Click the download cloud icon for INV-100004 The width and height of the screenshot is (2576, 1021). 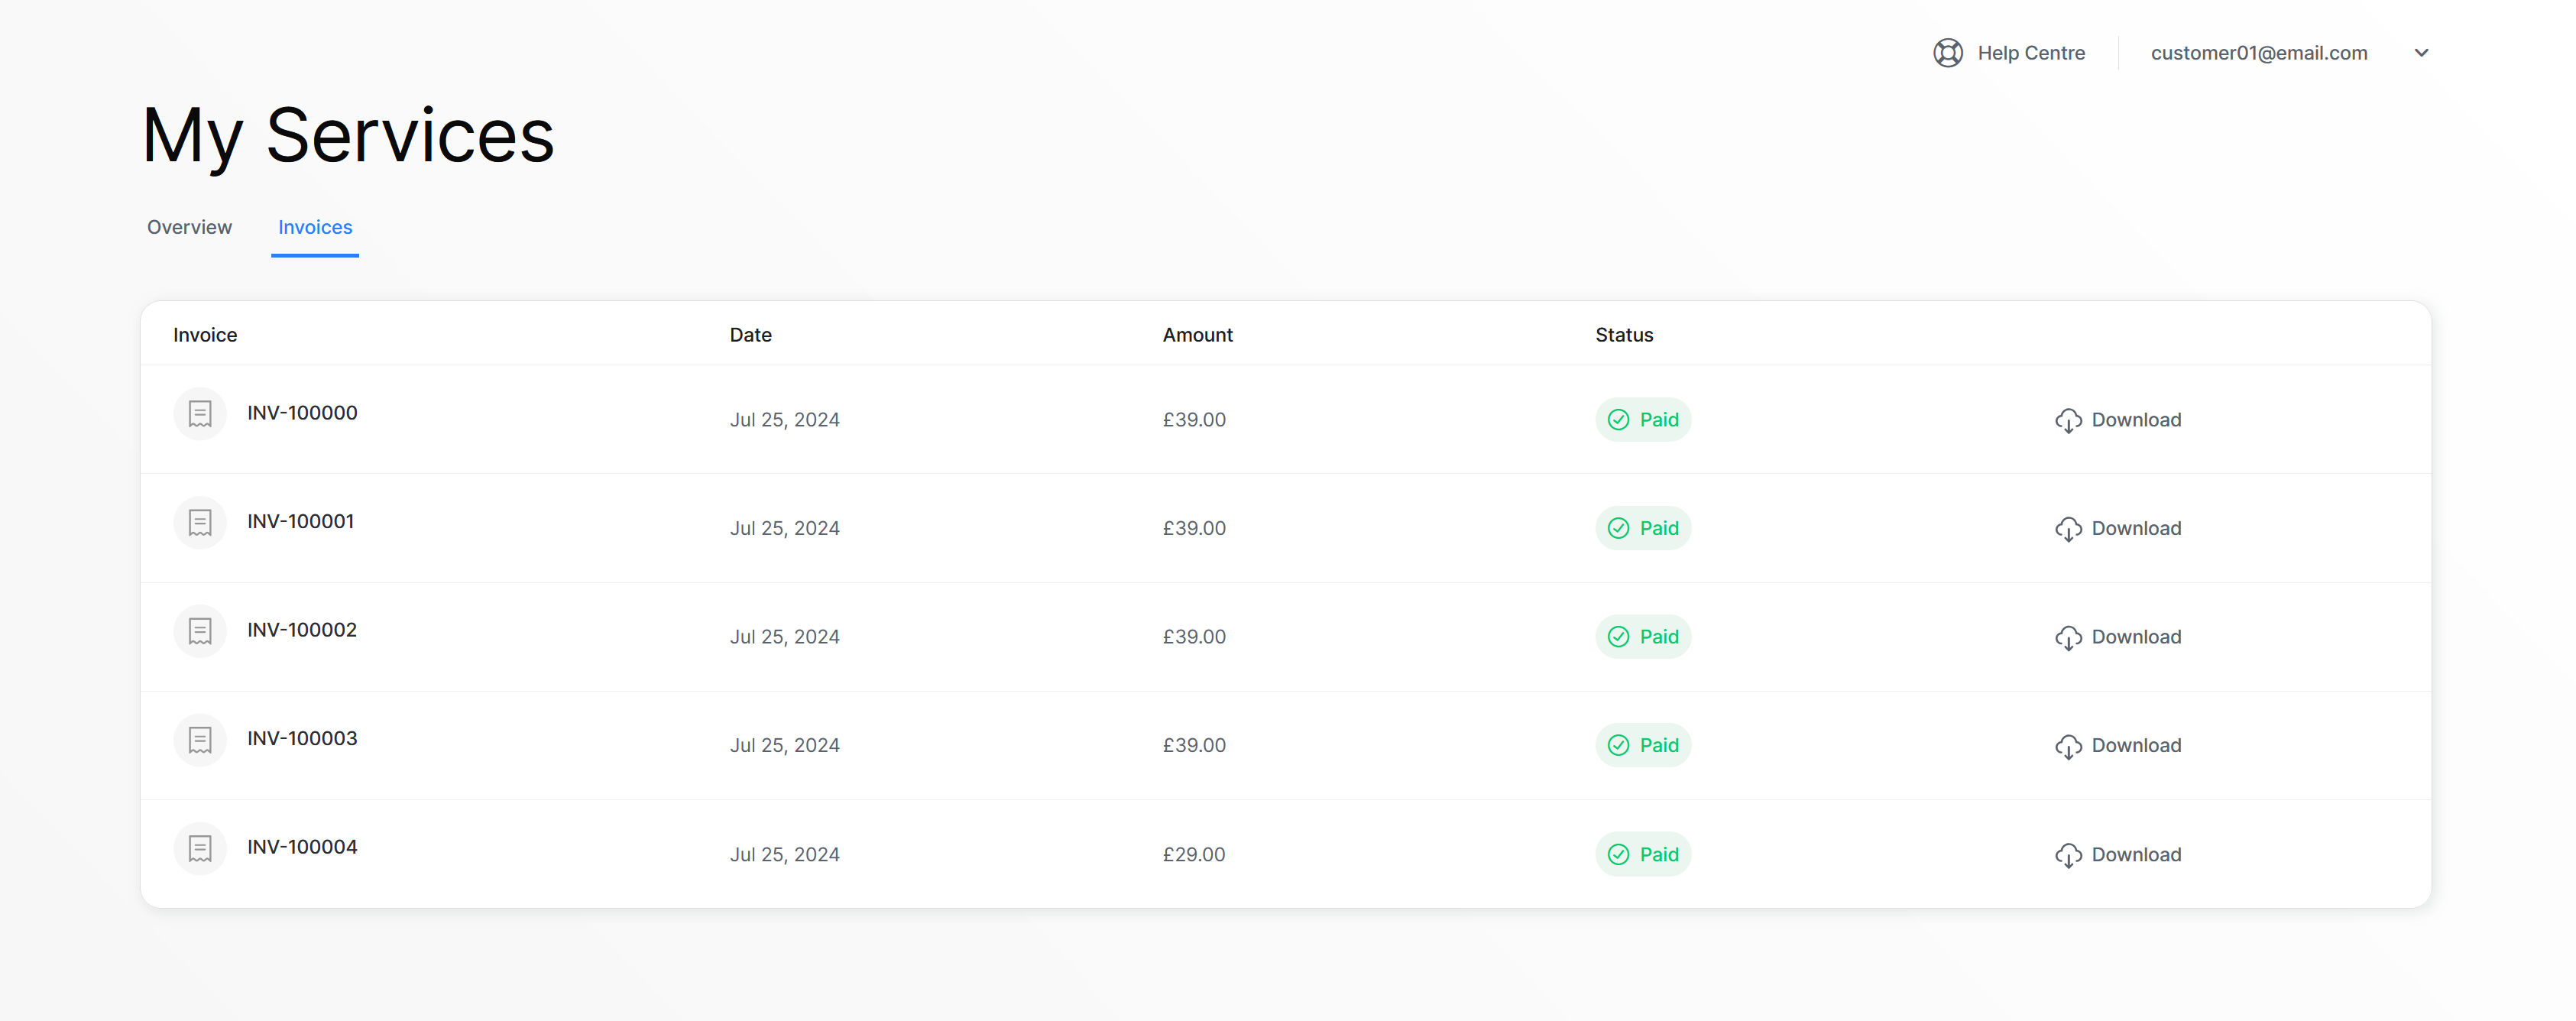coord(2068,855)
